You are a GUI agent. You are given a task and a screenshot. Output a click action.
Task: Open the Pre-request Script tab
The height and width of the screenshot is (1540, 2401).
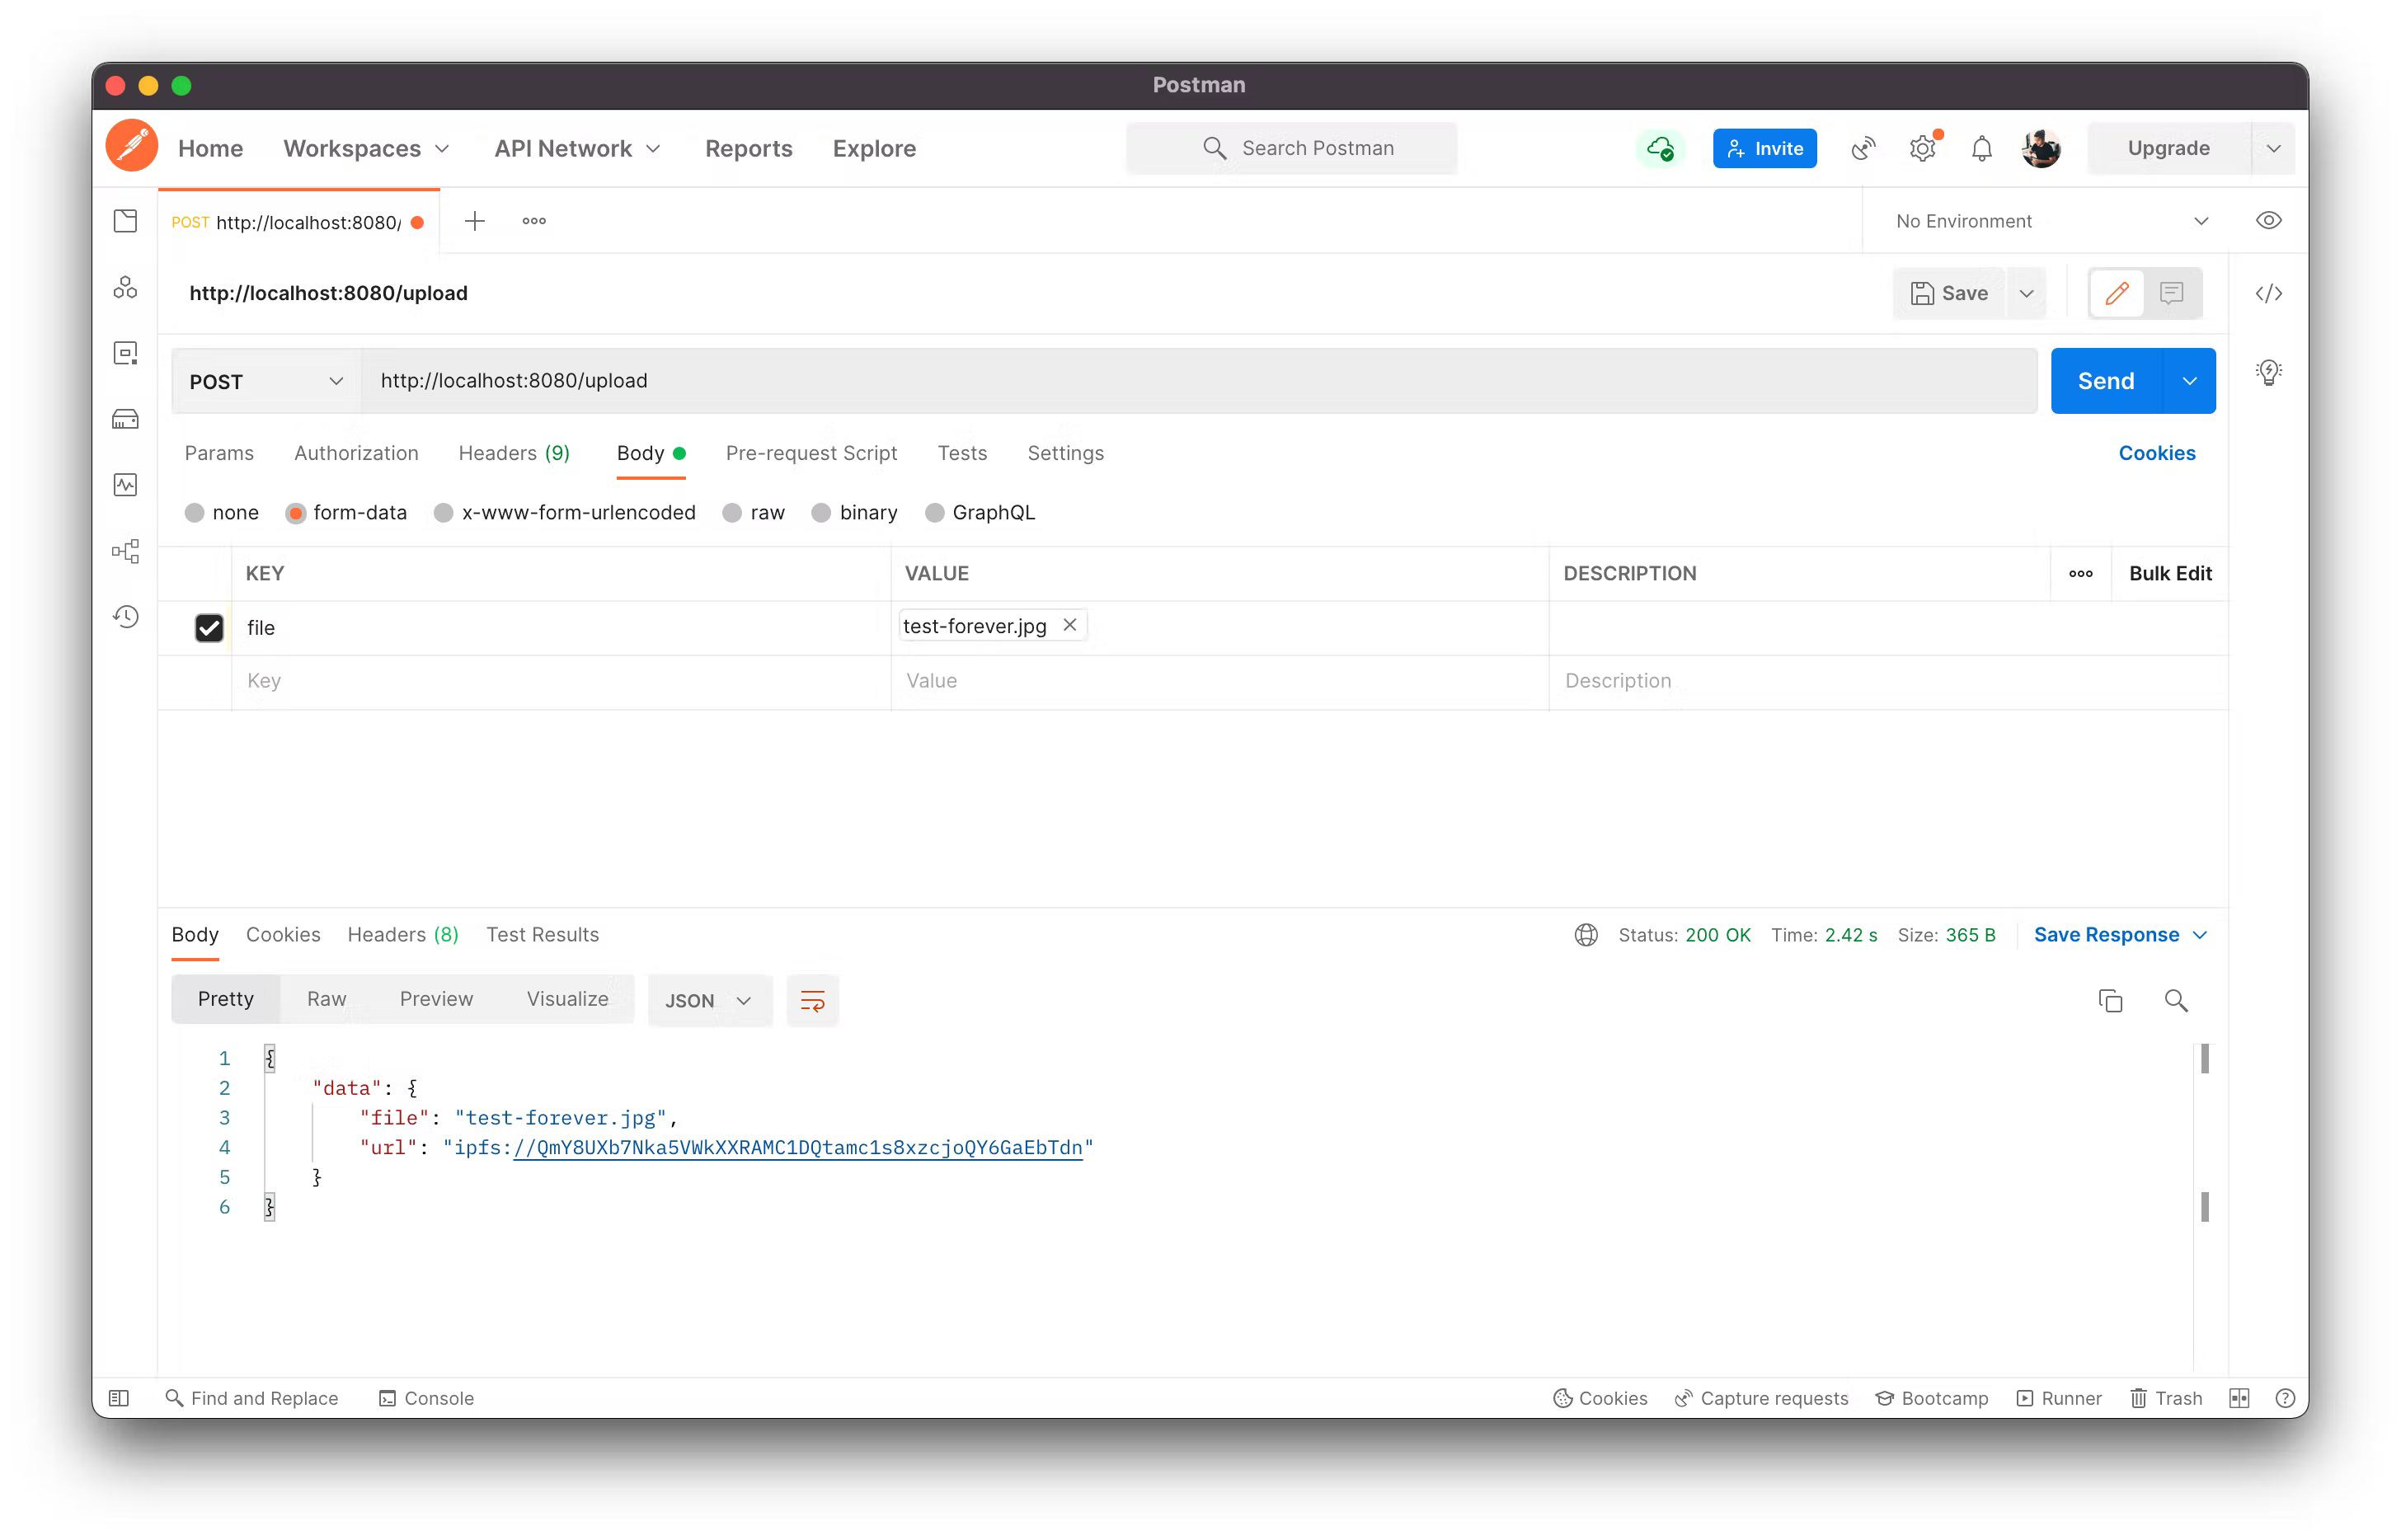[811, 453]
